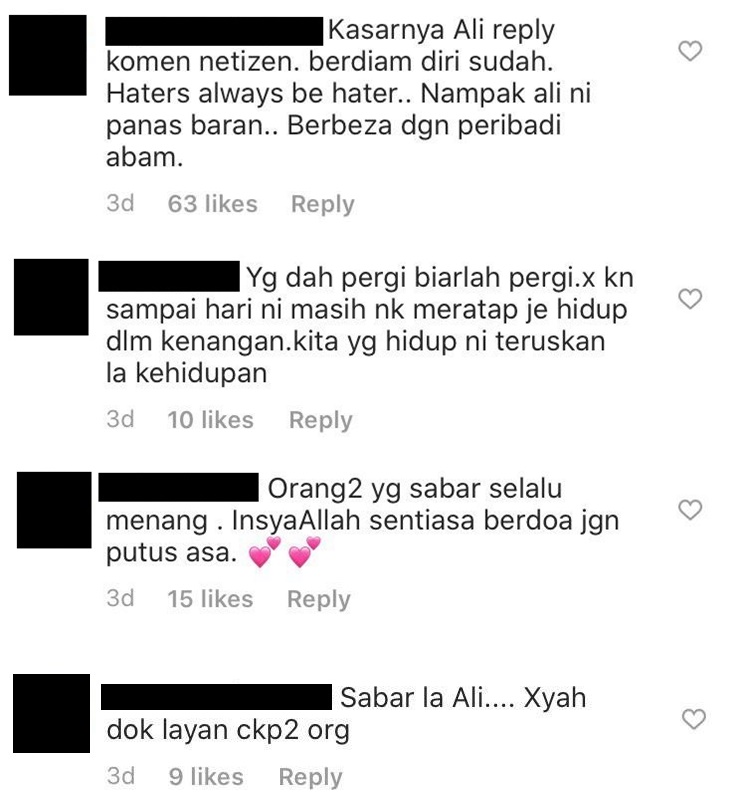Heart the 'Sabar la Ali' comment
Image resolution: width=746 pixels, height=812 pixels.
(694, 719)
